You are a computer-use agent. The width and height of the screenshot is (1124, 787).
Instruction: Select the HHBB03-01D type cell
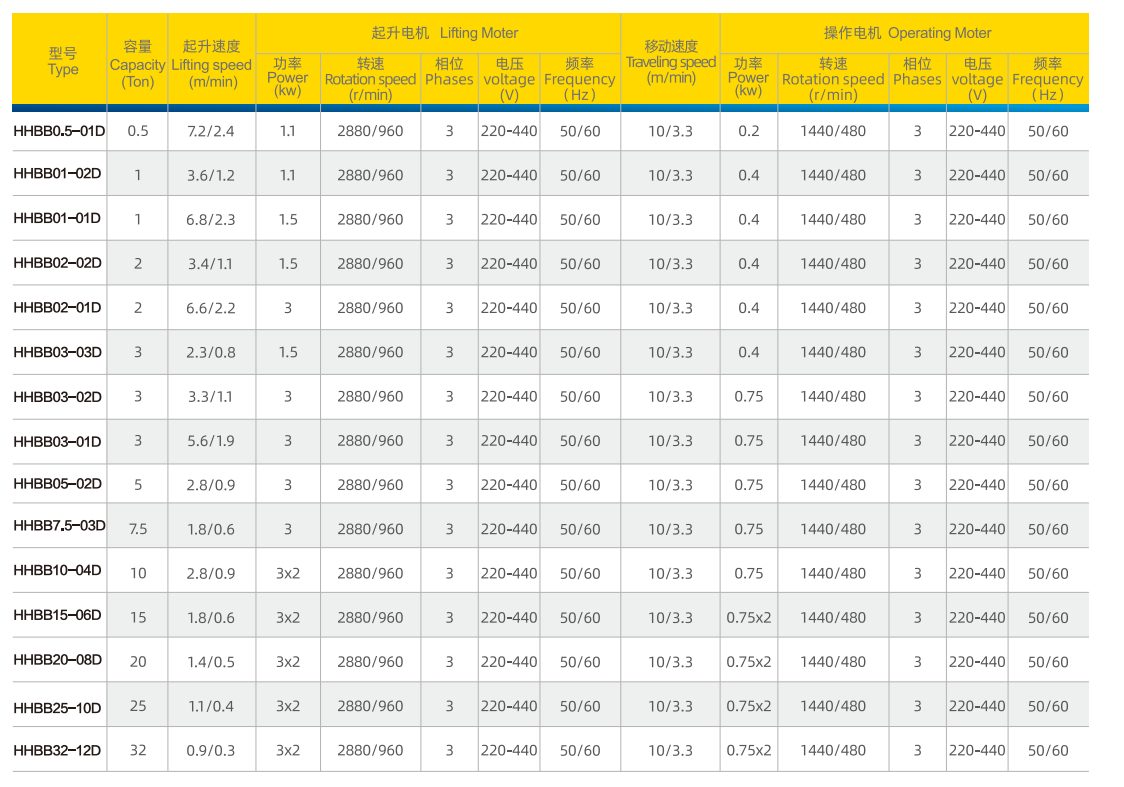point(57,442)
